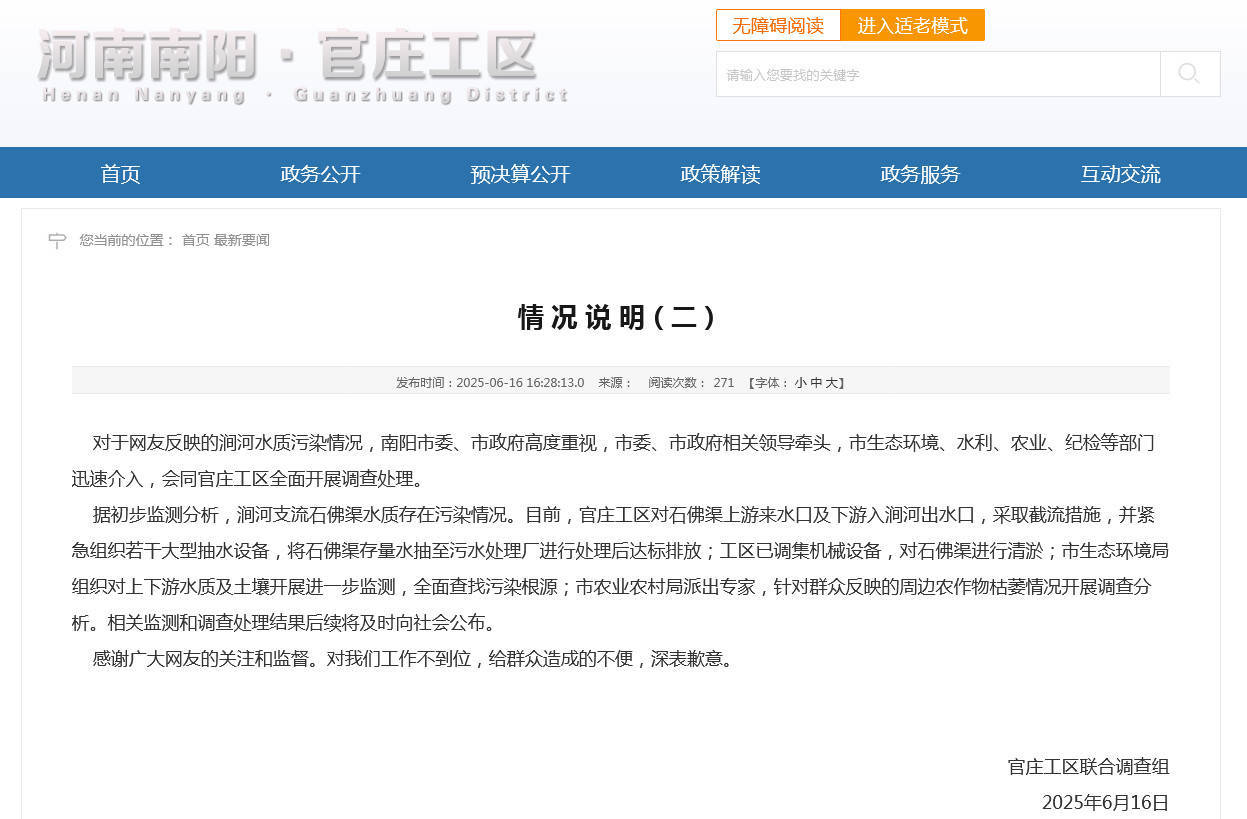This screenshot has height=819, width=1247.
Task: Go to the 首页 navigation tab
Action: [120, 173]
